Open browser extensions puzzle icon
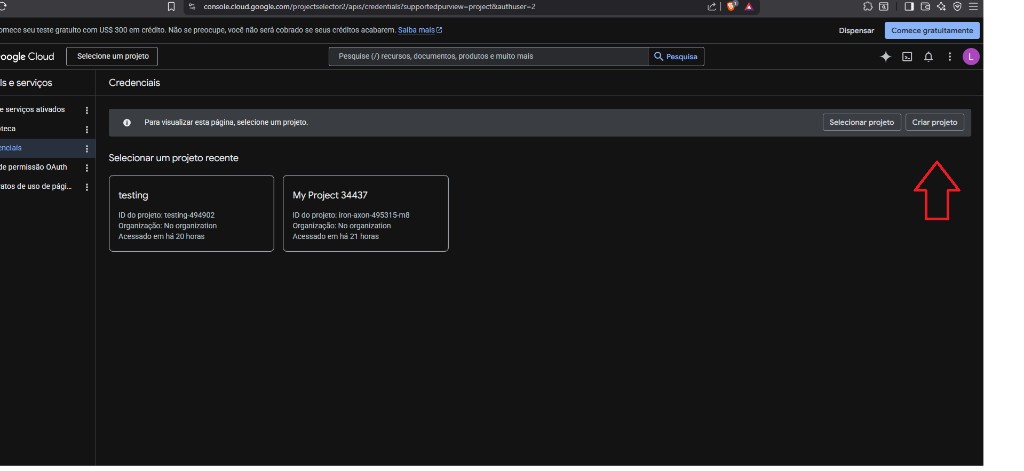This screenshot has height=471, width=1024. [x=867, y=7]
